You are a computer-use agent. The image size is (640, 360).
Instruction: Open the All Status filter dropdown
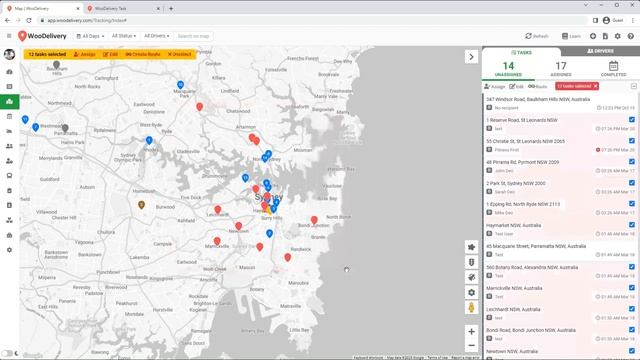[x=124, y=36]
